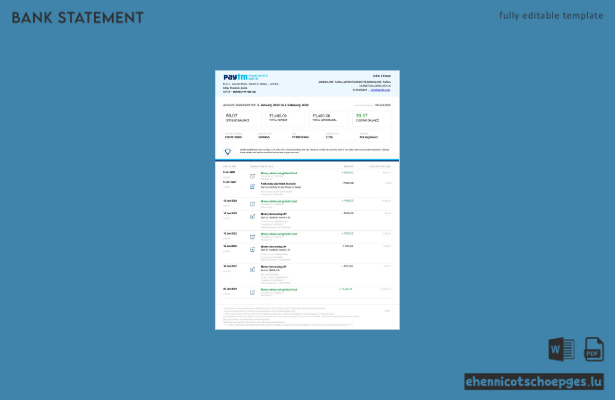Image resolution: width=615 pixels, height=400 pixels.
Task: Click the blue email link in statement header
Action: pyautogui.click(x=380, y=90)
